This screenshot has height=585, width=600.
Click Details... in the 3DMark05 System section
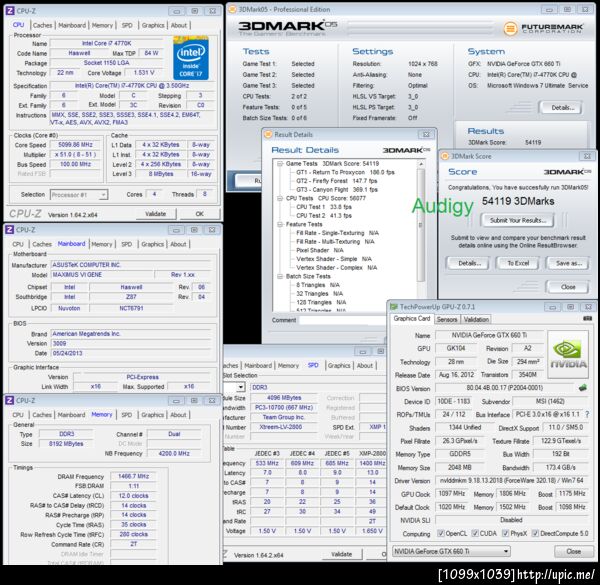tap(562, 108)
